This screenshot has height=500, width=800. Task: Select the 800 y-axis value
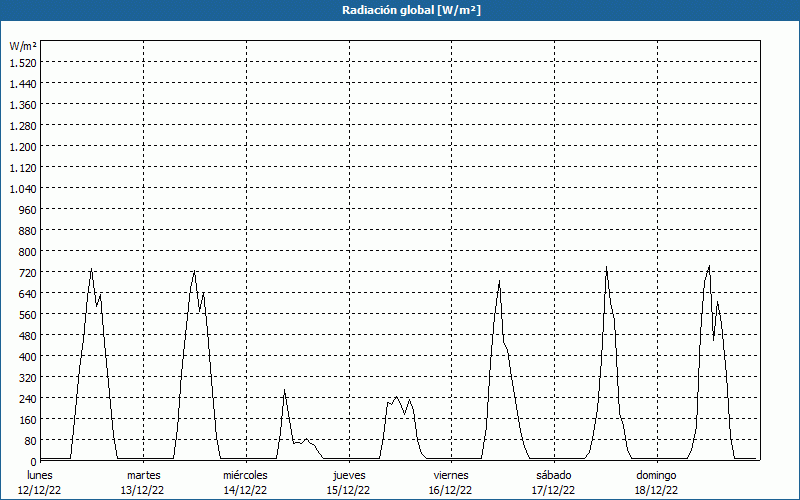[x=28, y=252]
